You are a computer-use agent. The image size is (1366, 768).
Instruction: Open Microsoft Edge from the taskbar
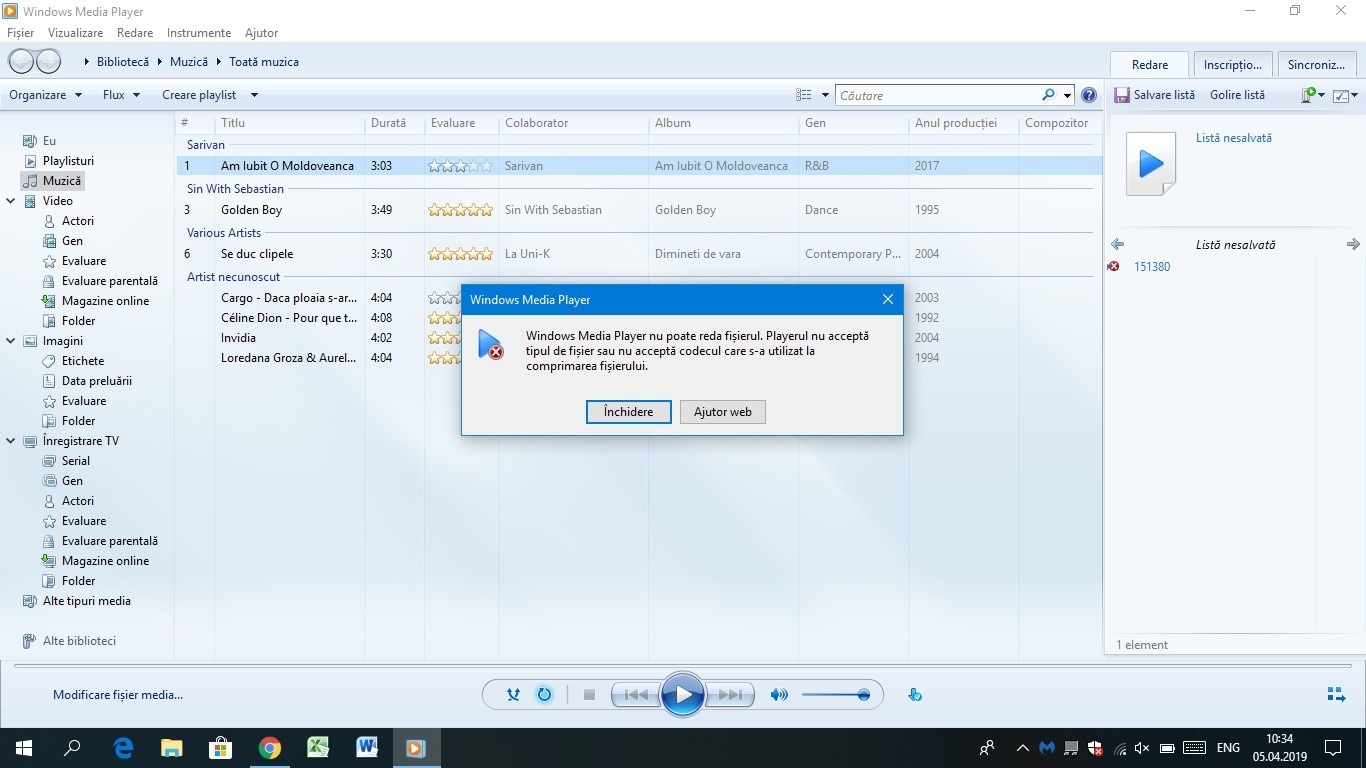point(123,747)
